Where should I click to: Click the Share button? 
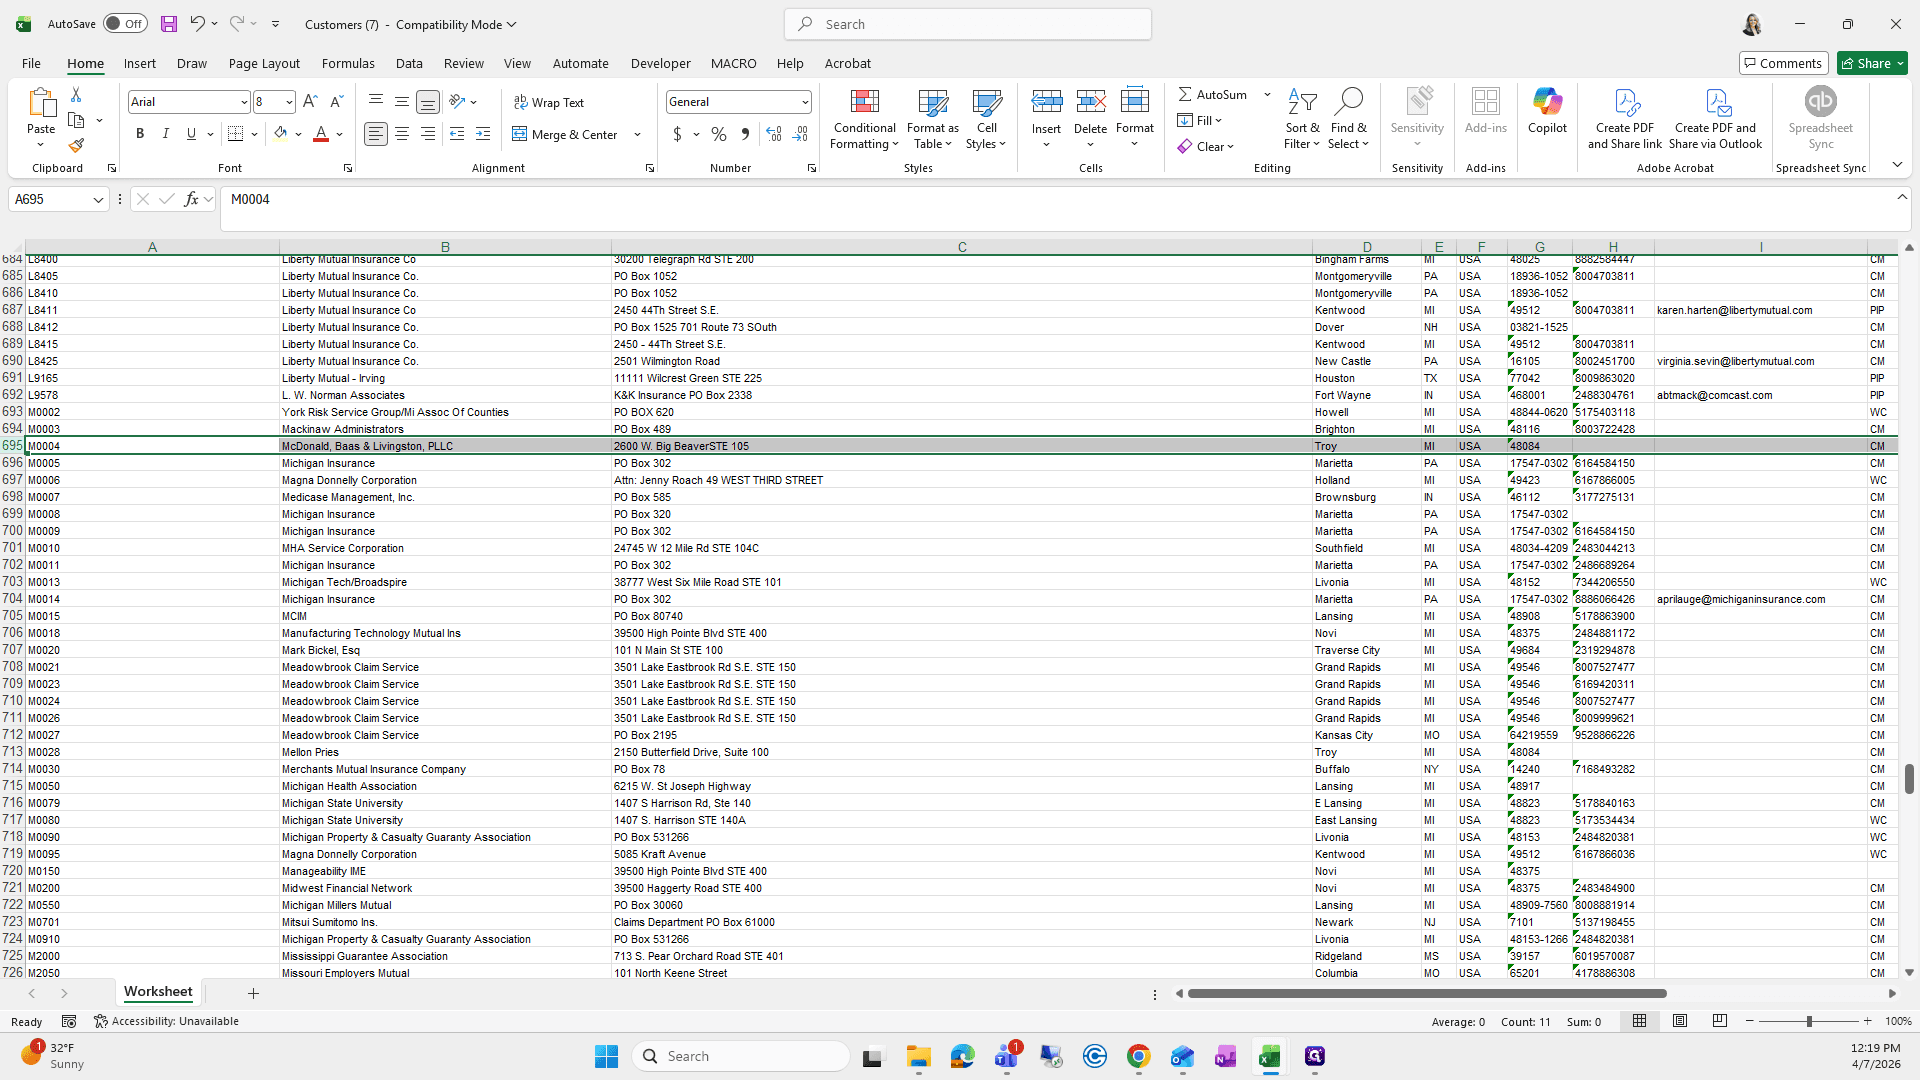[1872, 63]
